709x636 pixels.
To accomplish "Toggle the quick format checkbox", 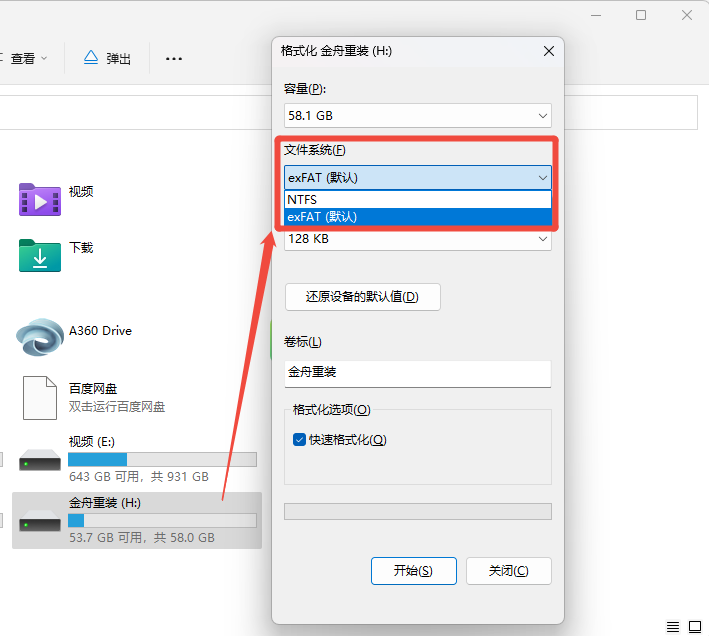I will point(299,440).
